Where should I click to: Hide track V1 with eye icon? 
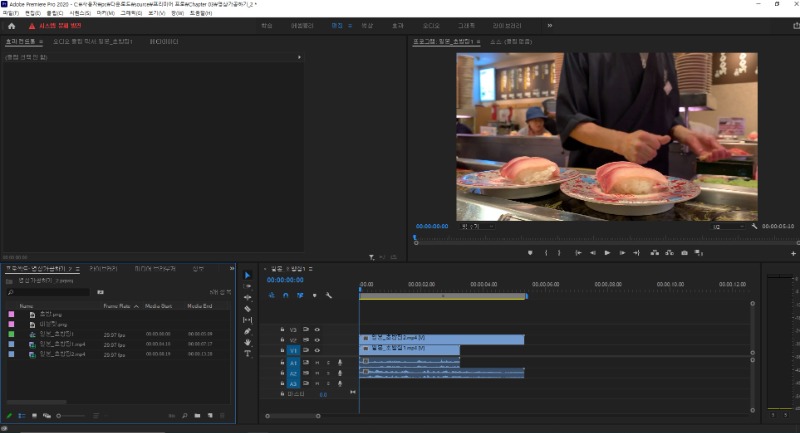point(317,350)
